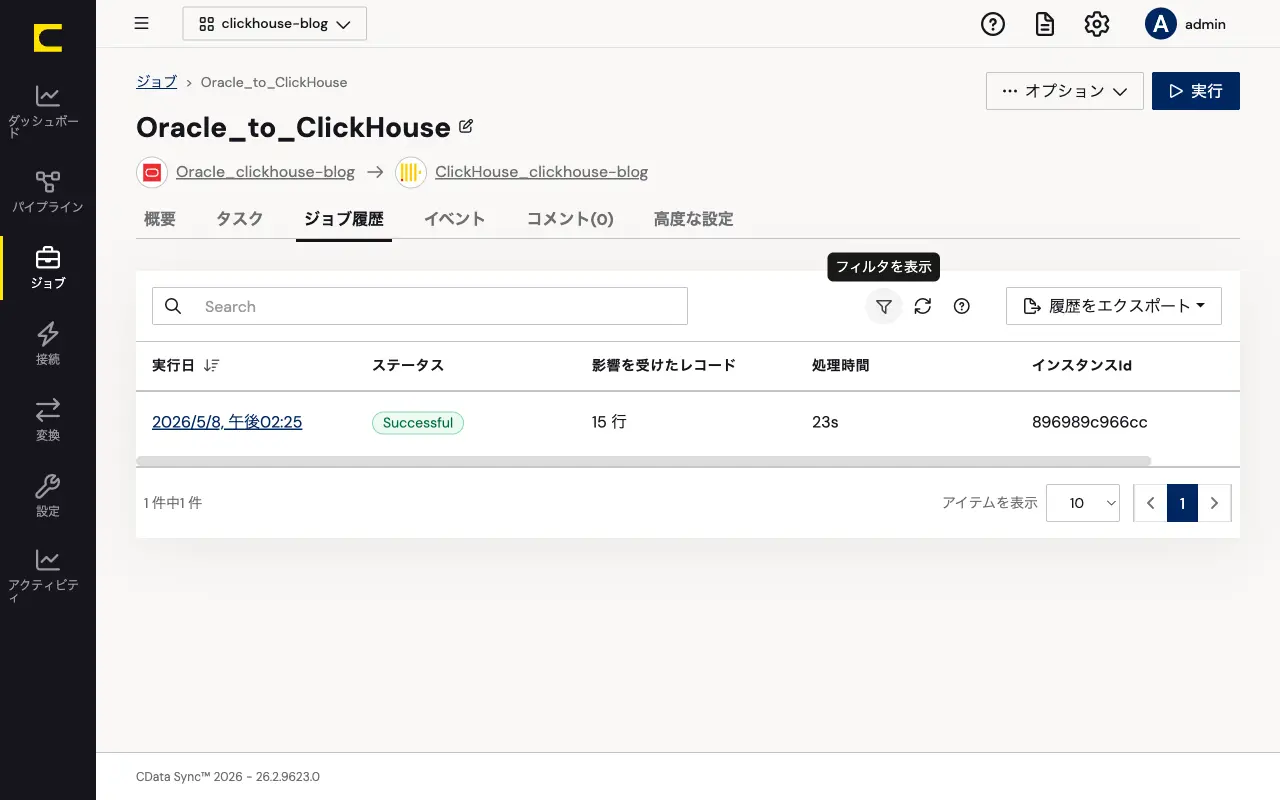Run the job with 実行 button
Viewport: 1280px width, 800px height.
(1196, 91)
